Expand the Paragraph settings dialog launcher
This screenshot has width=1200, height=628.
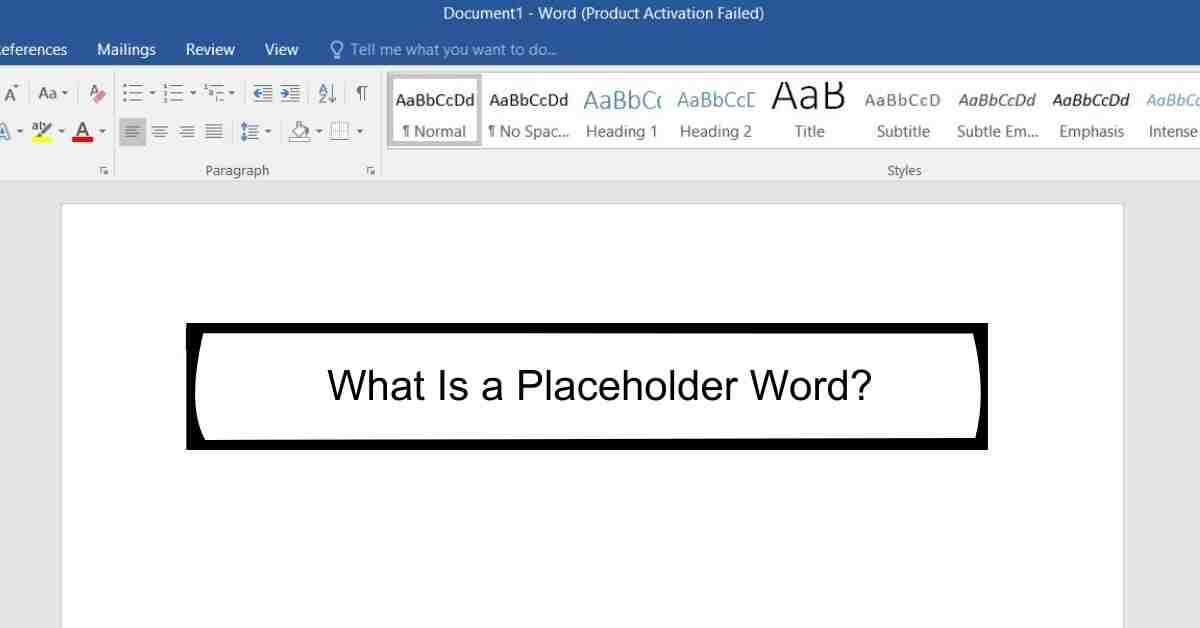(x=371, y=171)
